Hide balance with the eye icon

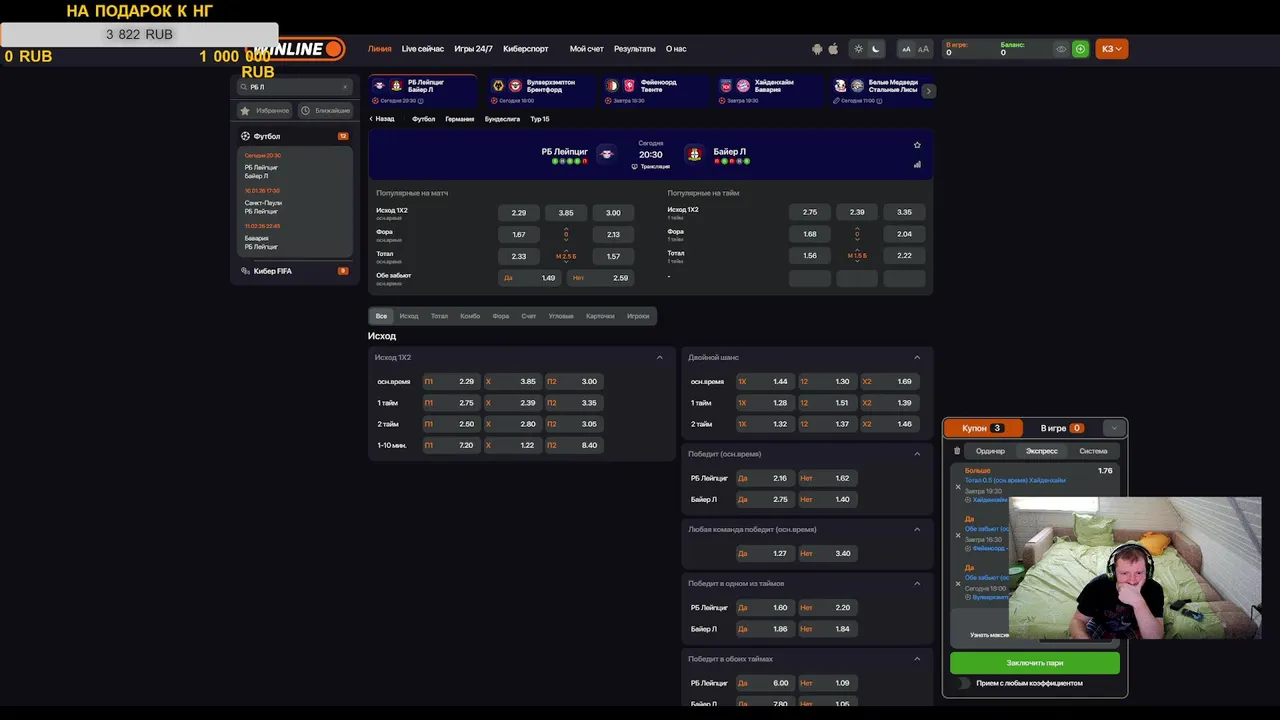click(1061, 49)
